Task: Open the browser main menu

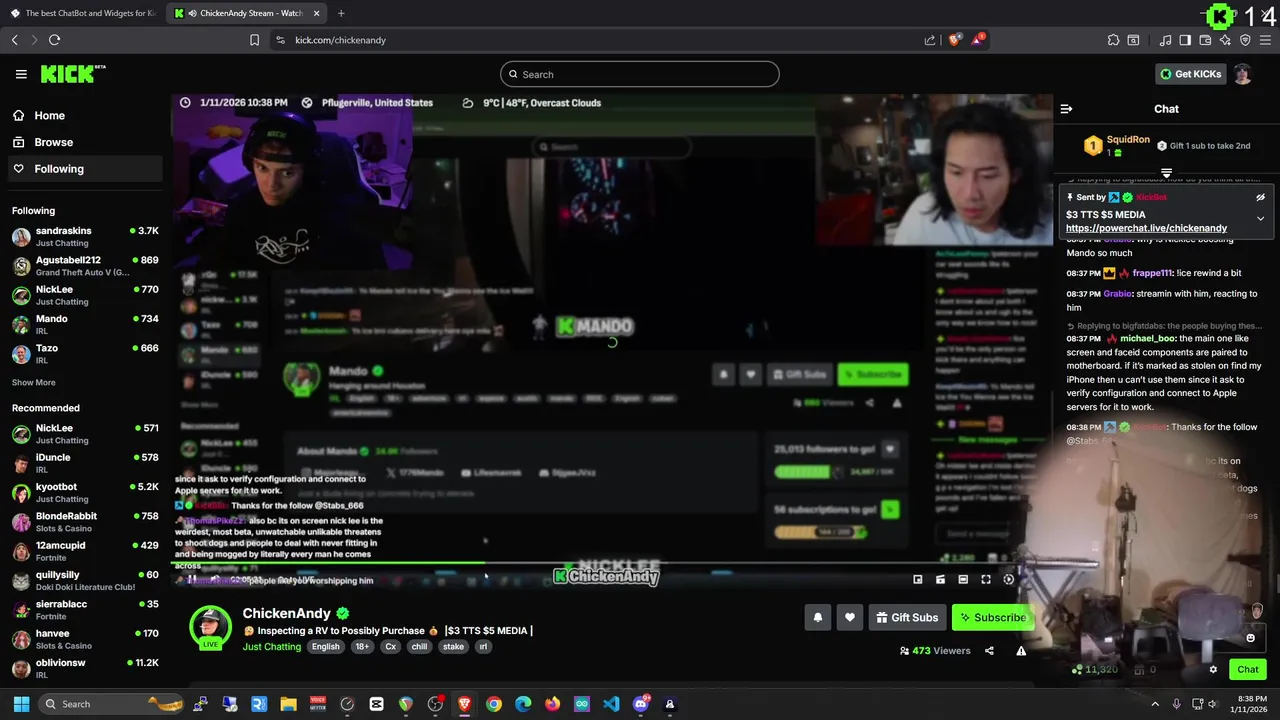Action: coord(1265,40)
